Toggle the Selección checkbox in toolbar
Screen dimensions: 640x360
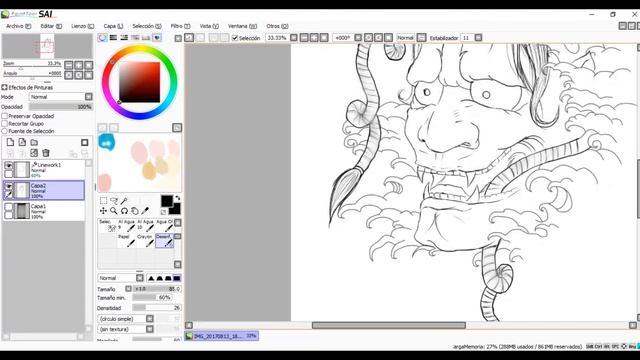coord(235,38)
